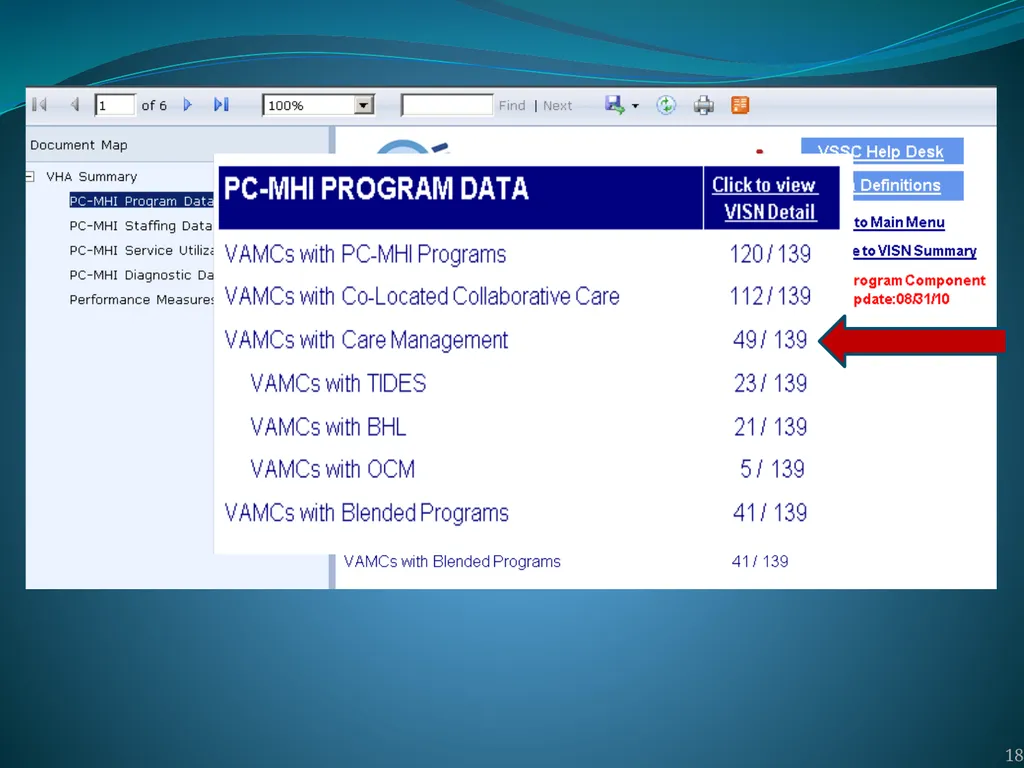Go to first page of report

(39, 104)
